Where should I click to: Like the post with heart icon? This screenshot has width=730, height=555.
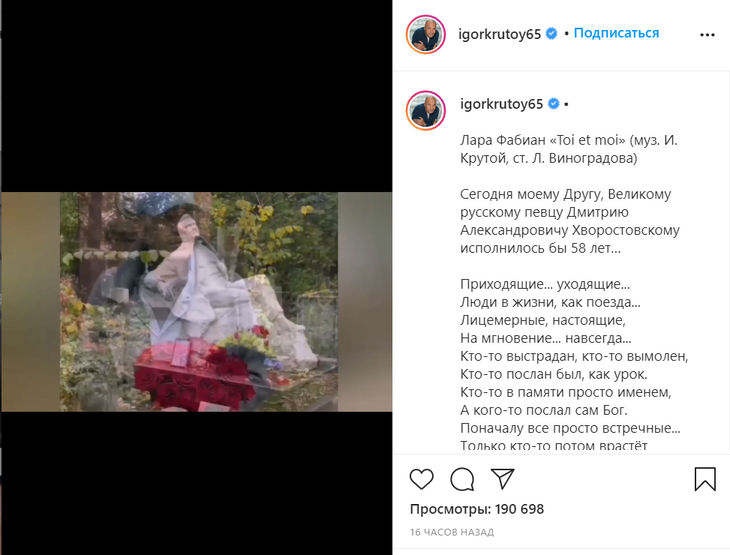[421, 479]
